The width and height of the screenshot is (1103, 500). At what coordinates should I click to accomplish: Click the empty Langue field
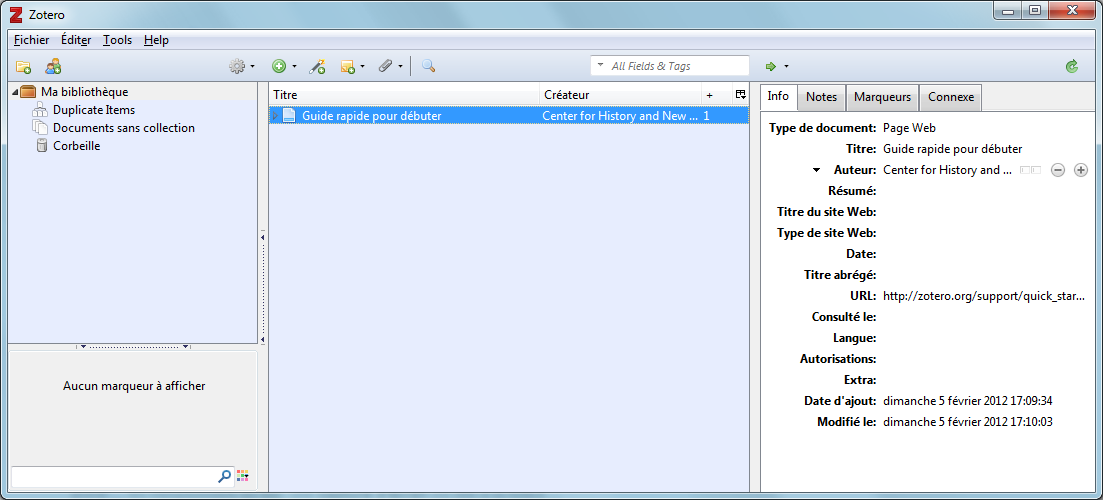click(x=985, y=338)
